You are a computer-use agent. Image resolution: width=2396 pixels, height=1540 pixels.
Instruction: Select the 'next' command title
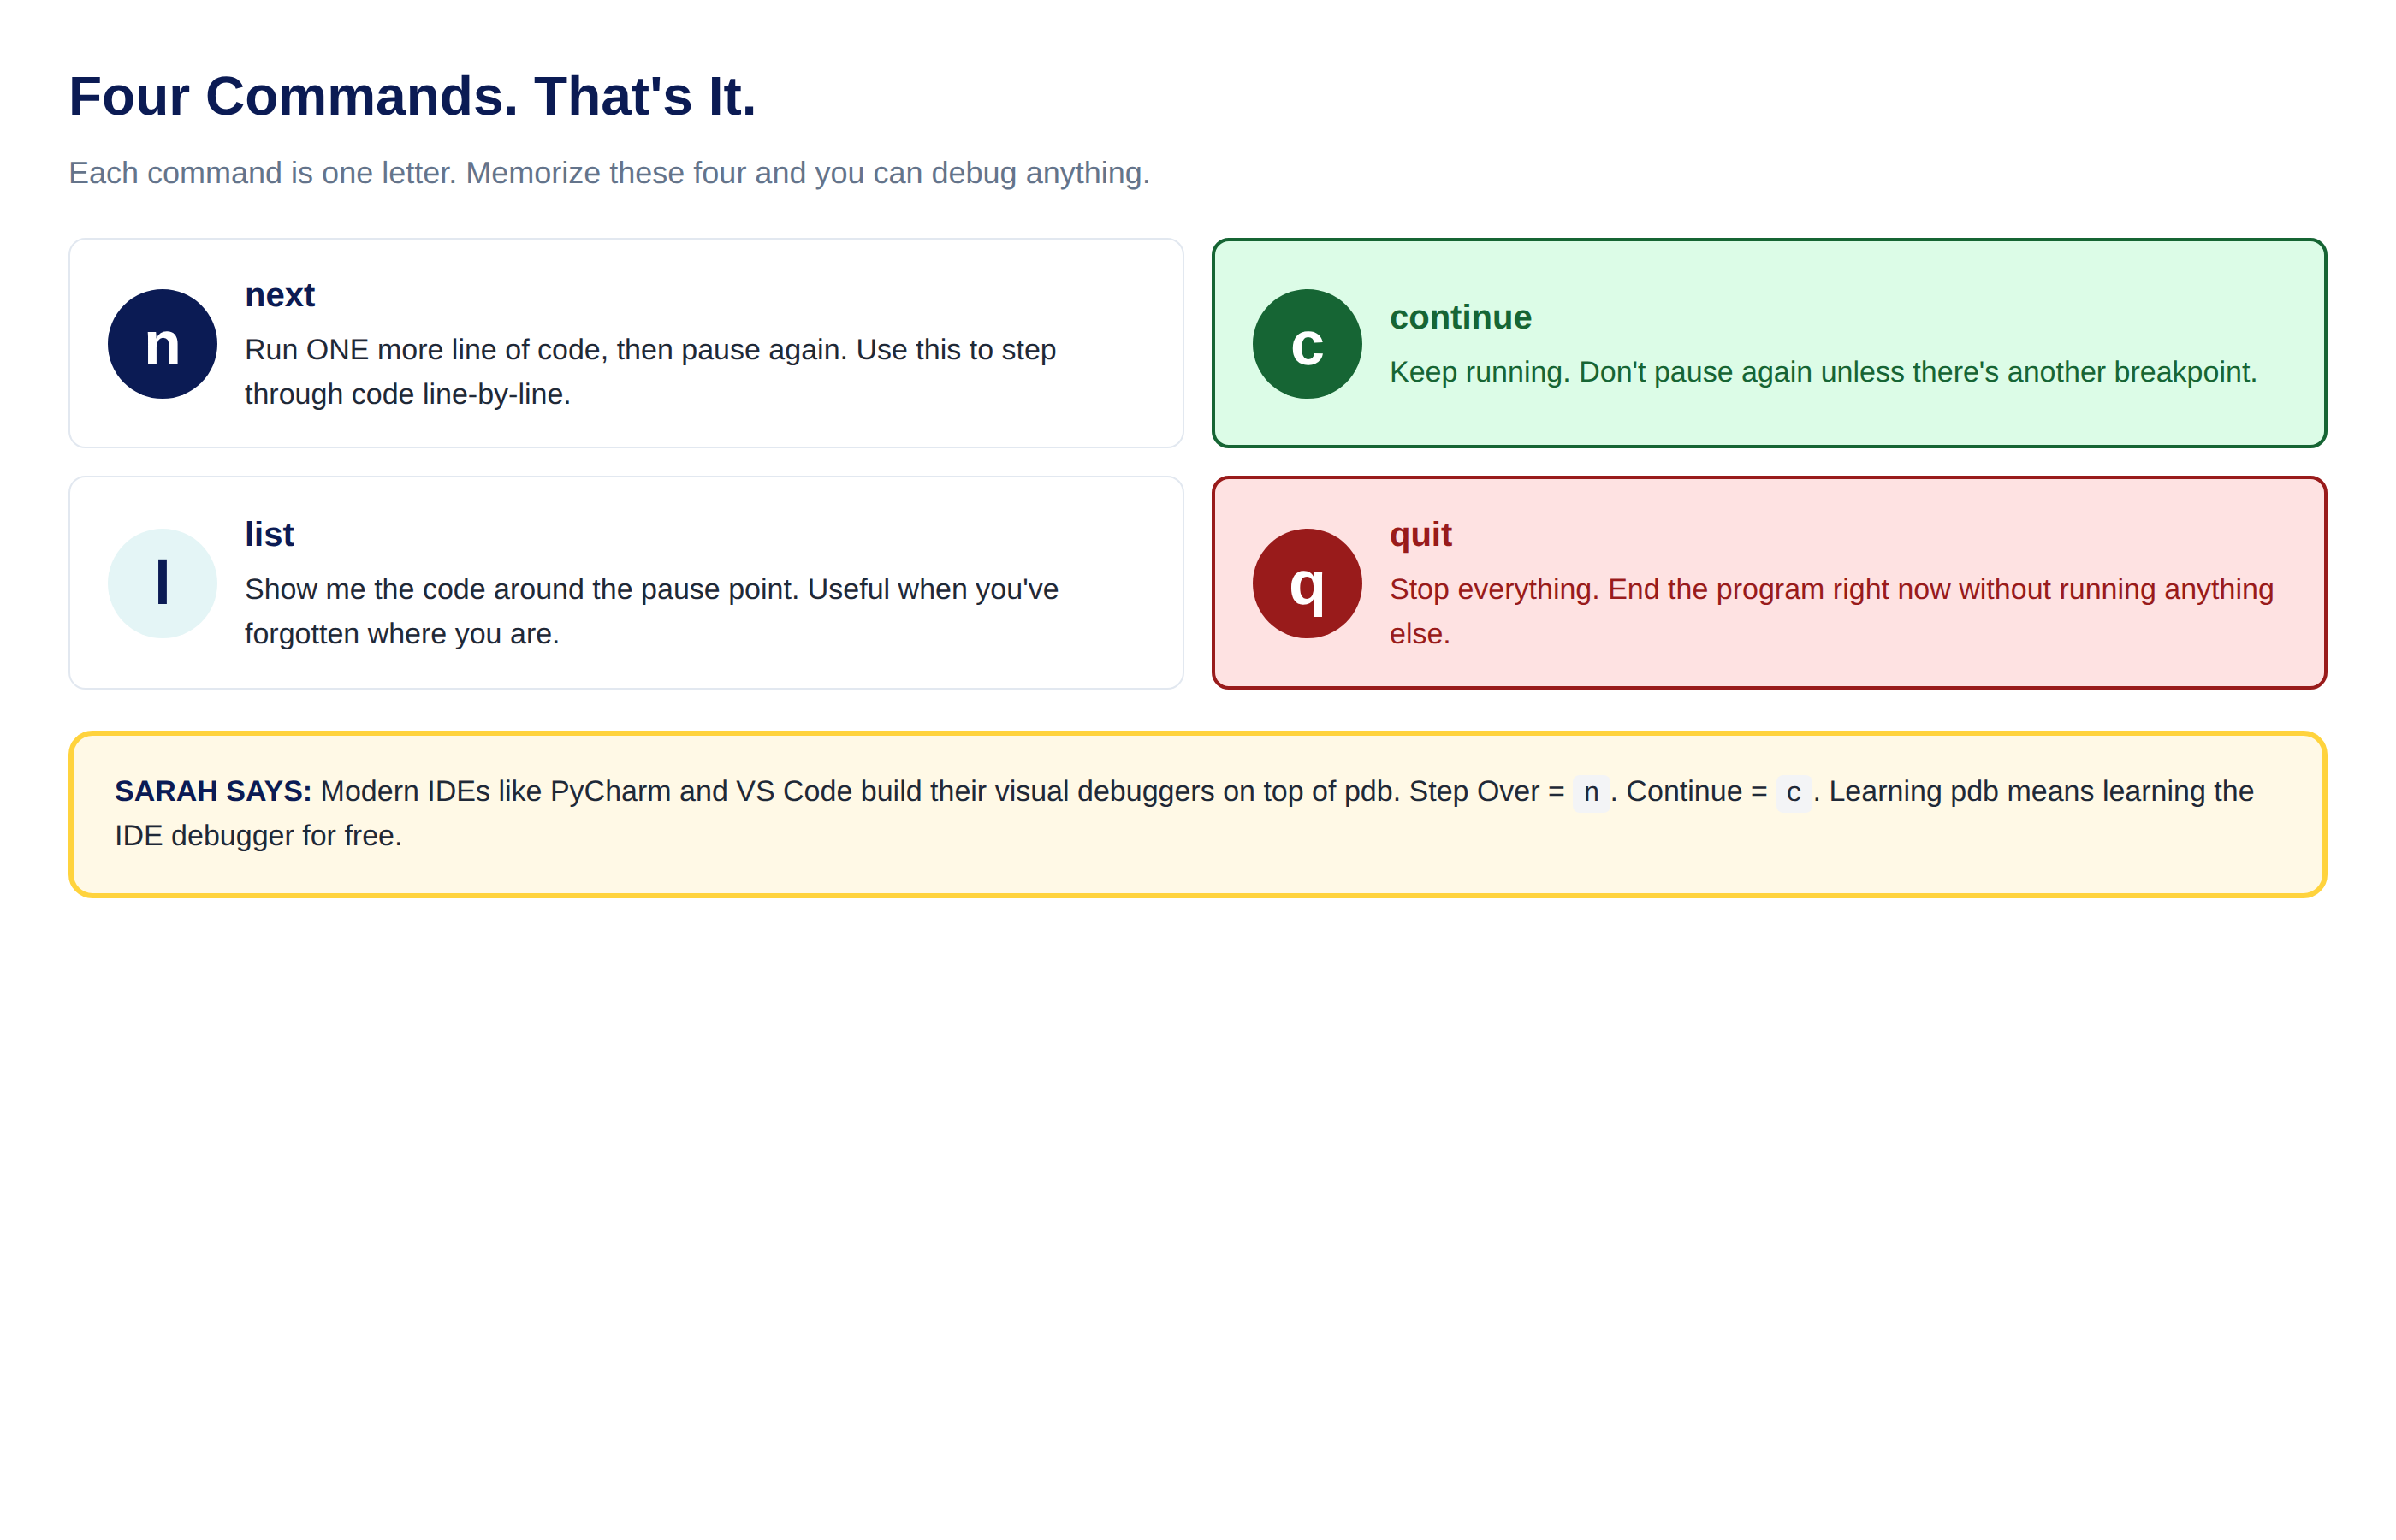point(280,295)
